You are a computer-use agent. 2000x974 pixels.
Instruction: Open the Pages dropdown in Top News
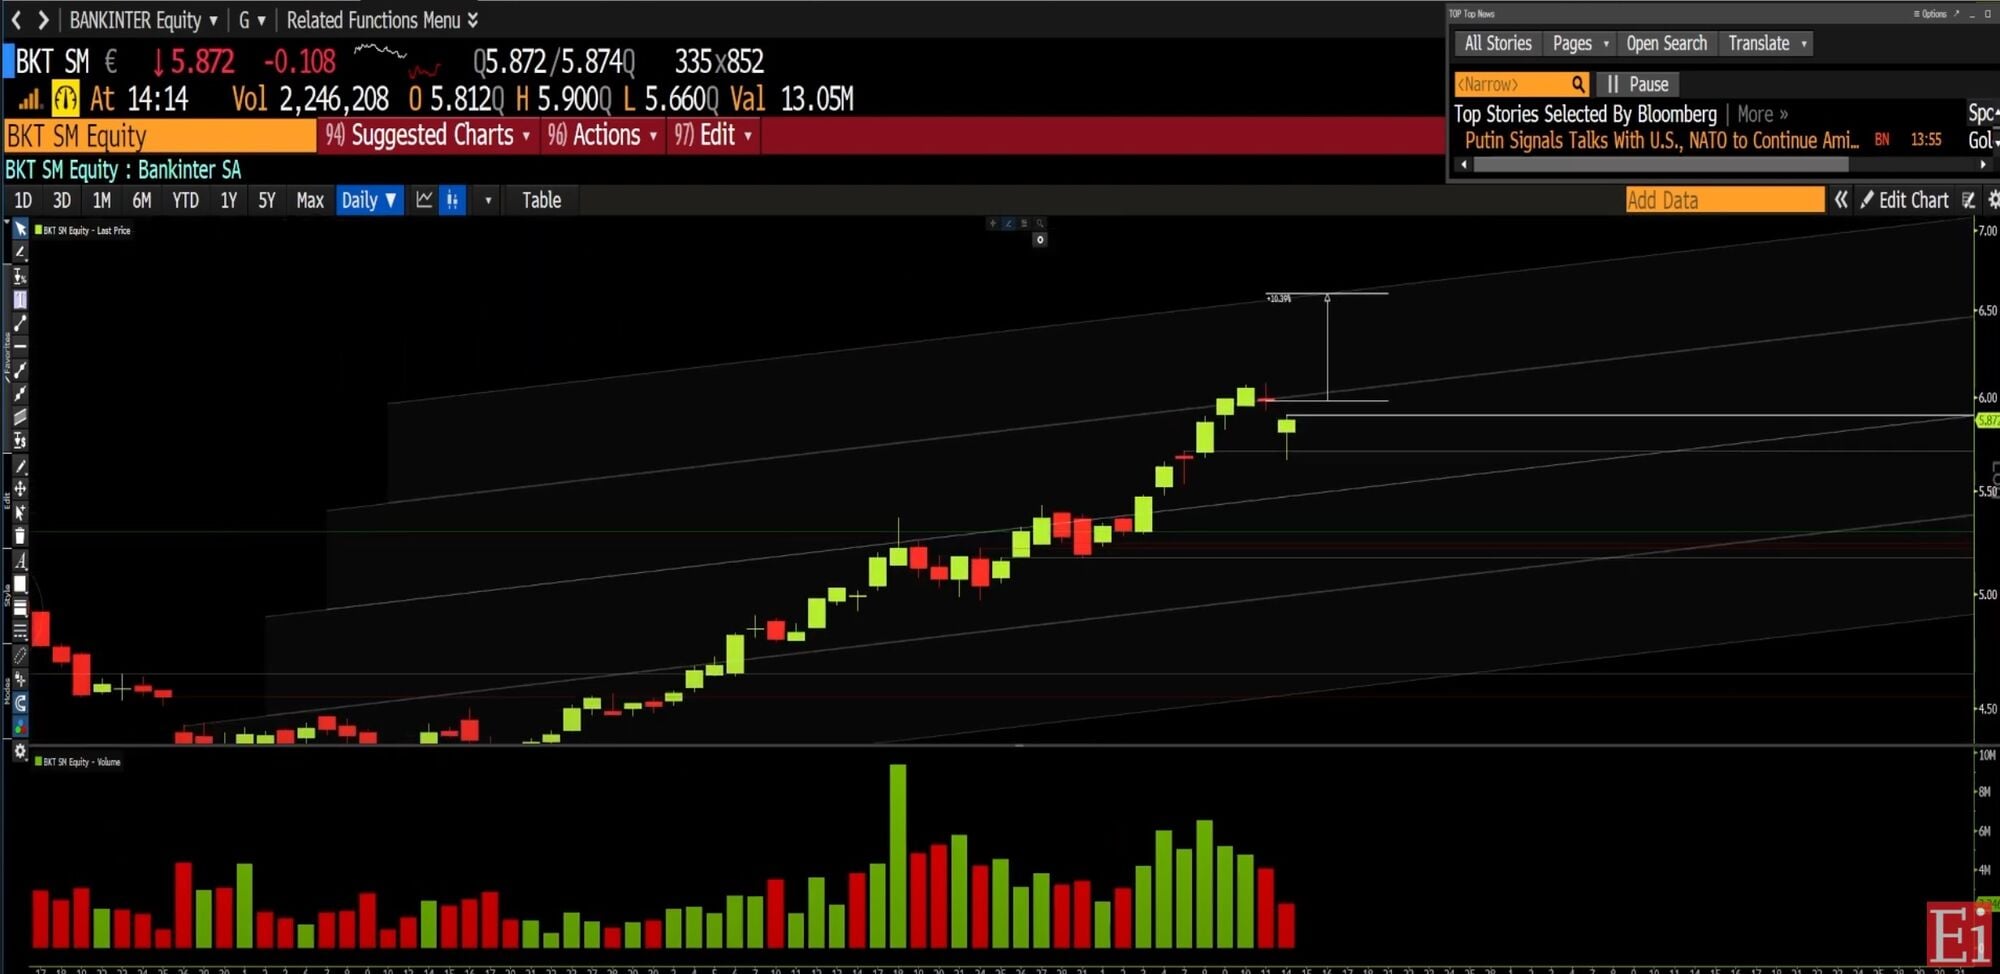[1580, 43]
